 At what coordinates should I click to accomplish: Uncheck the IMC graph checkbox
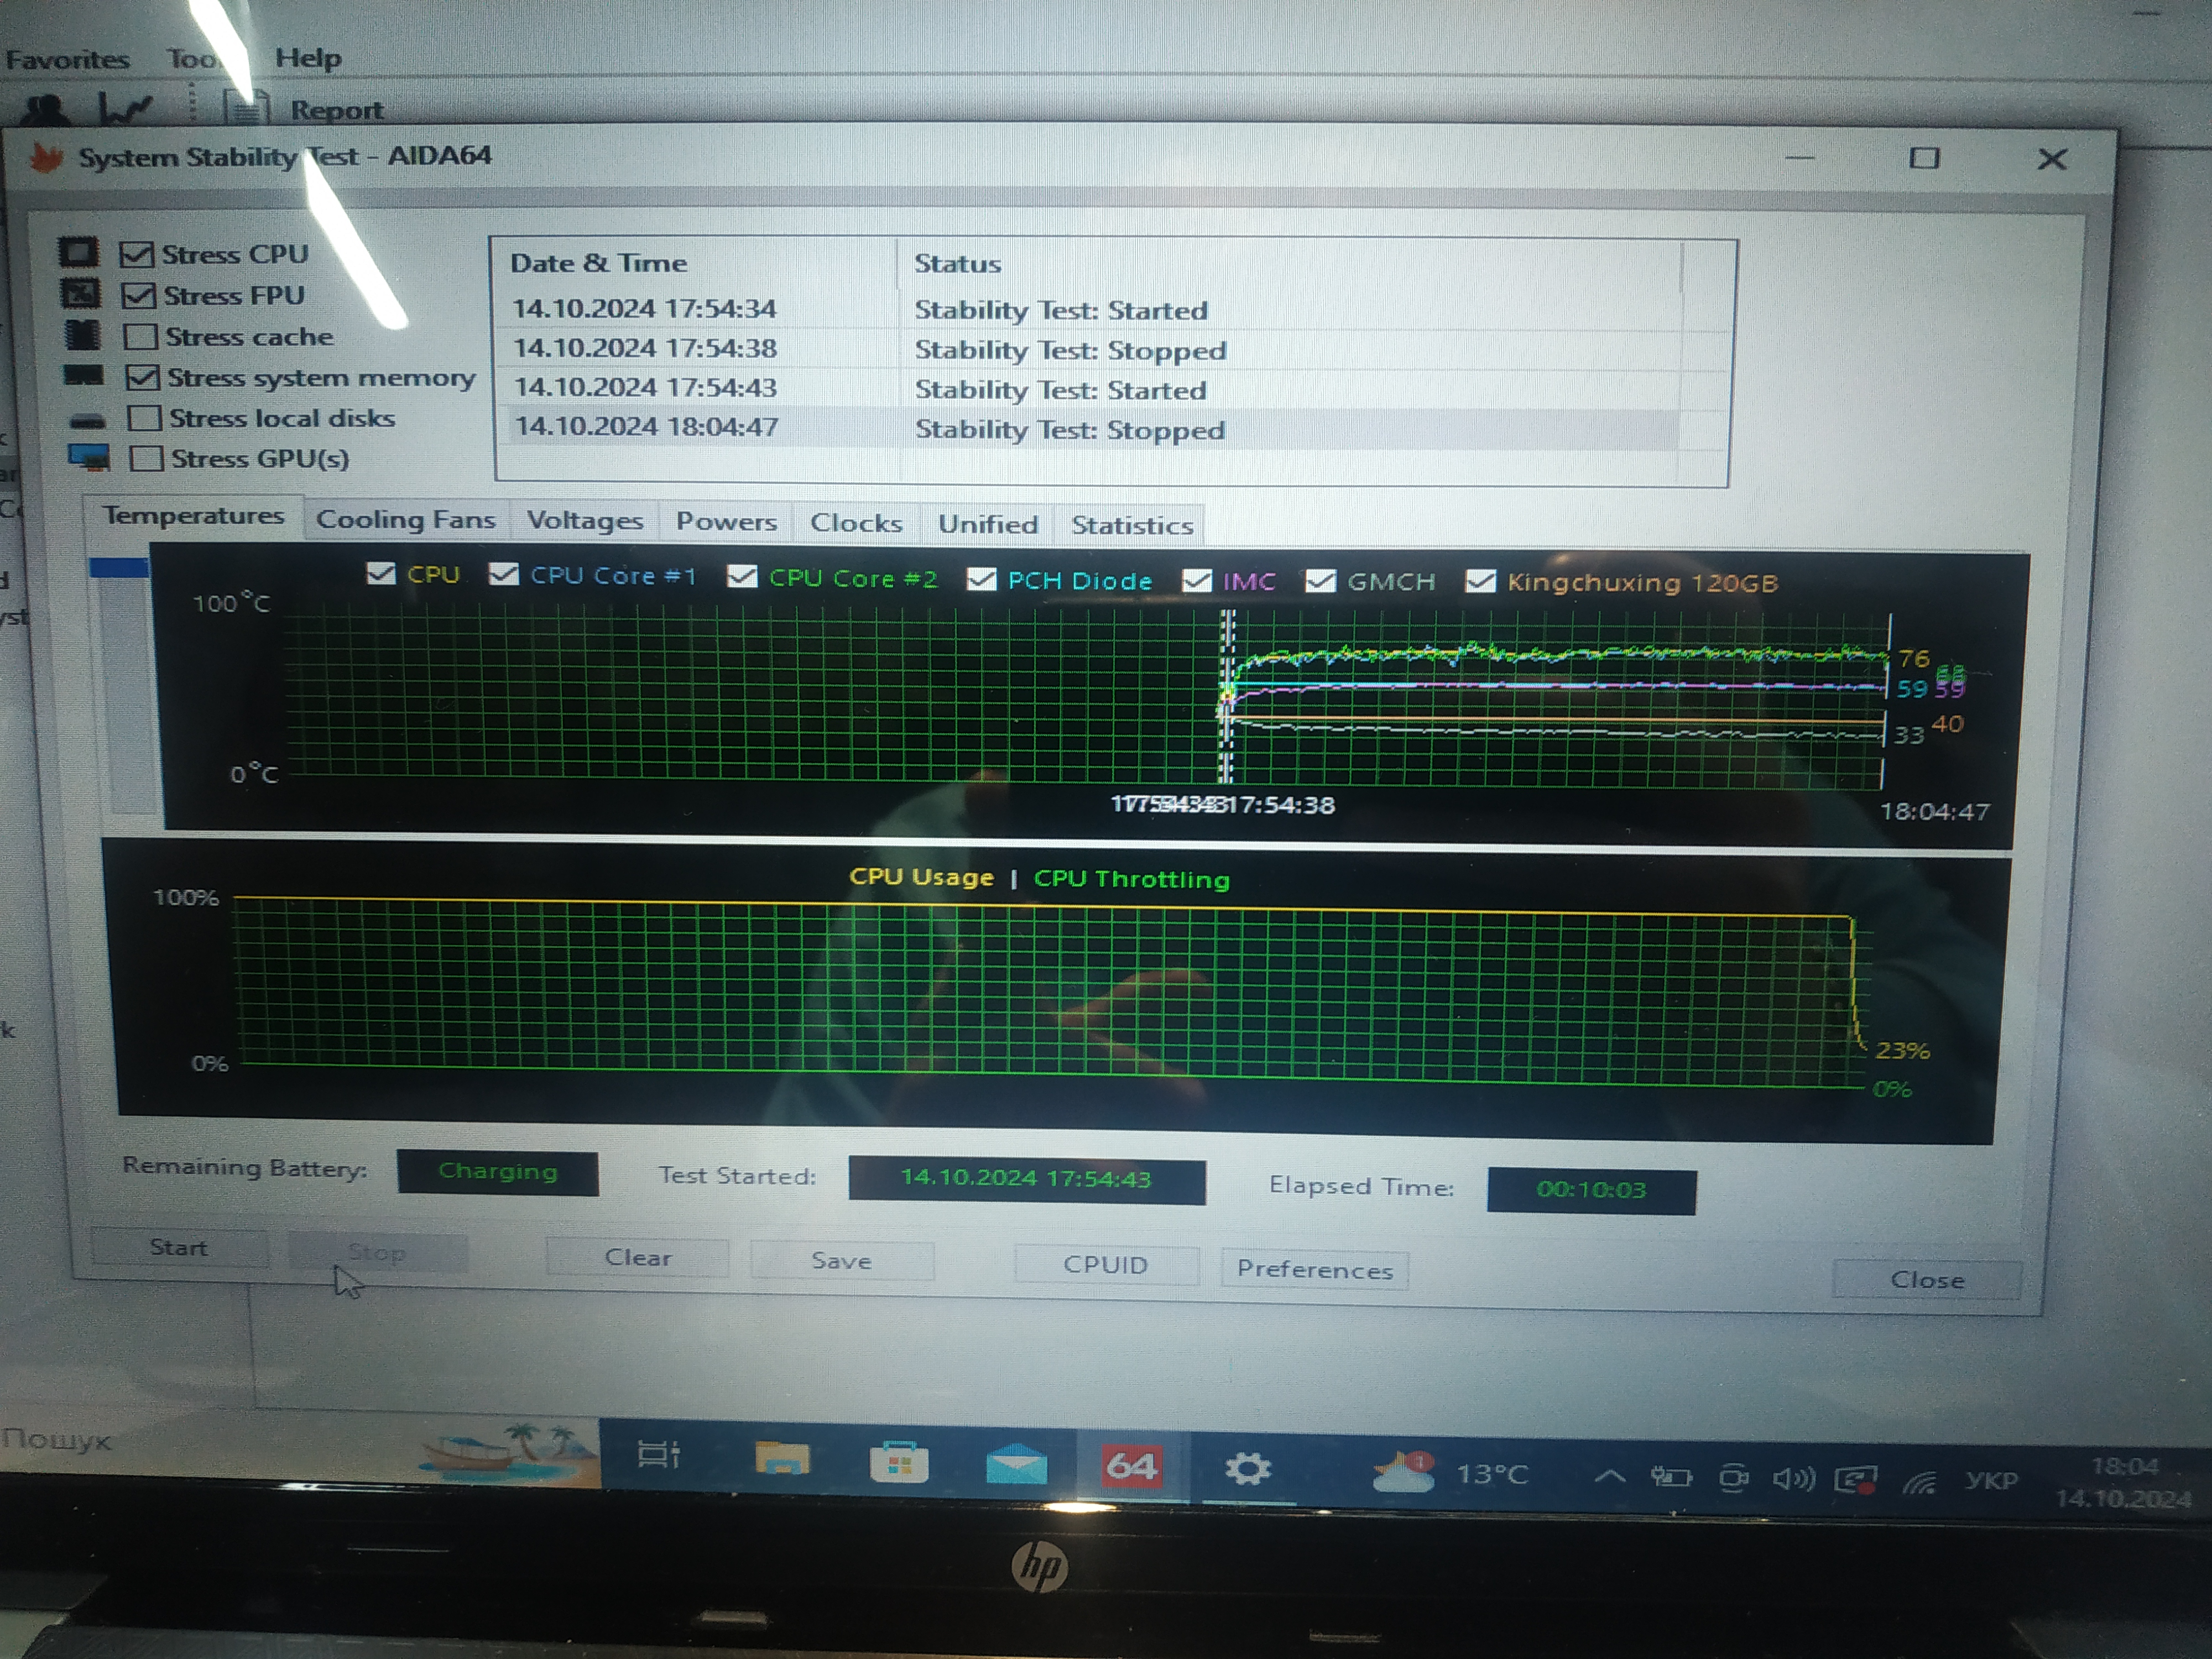pos(1196,580)
